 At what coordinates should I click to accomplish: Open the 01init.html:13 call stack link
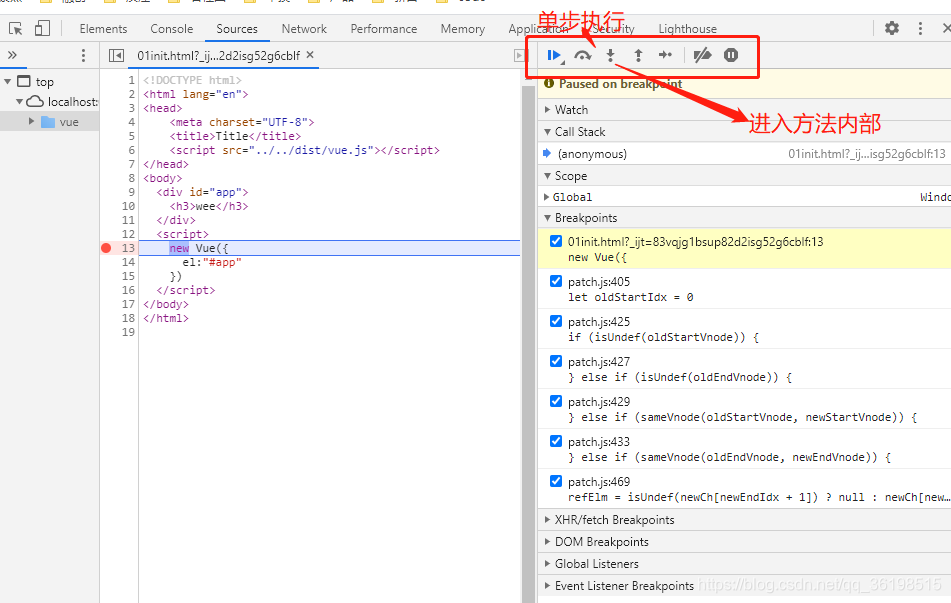coord(867,154)
